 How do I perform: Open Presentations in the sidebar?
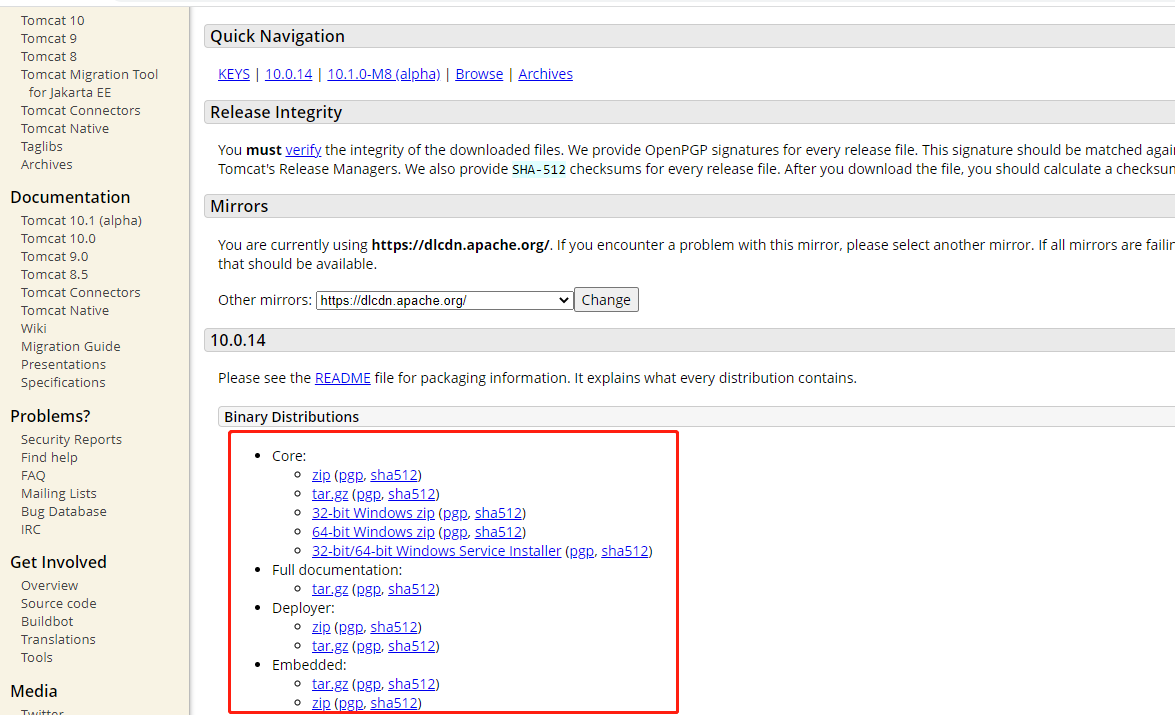pos(63,364)
